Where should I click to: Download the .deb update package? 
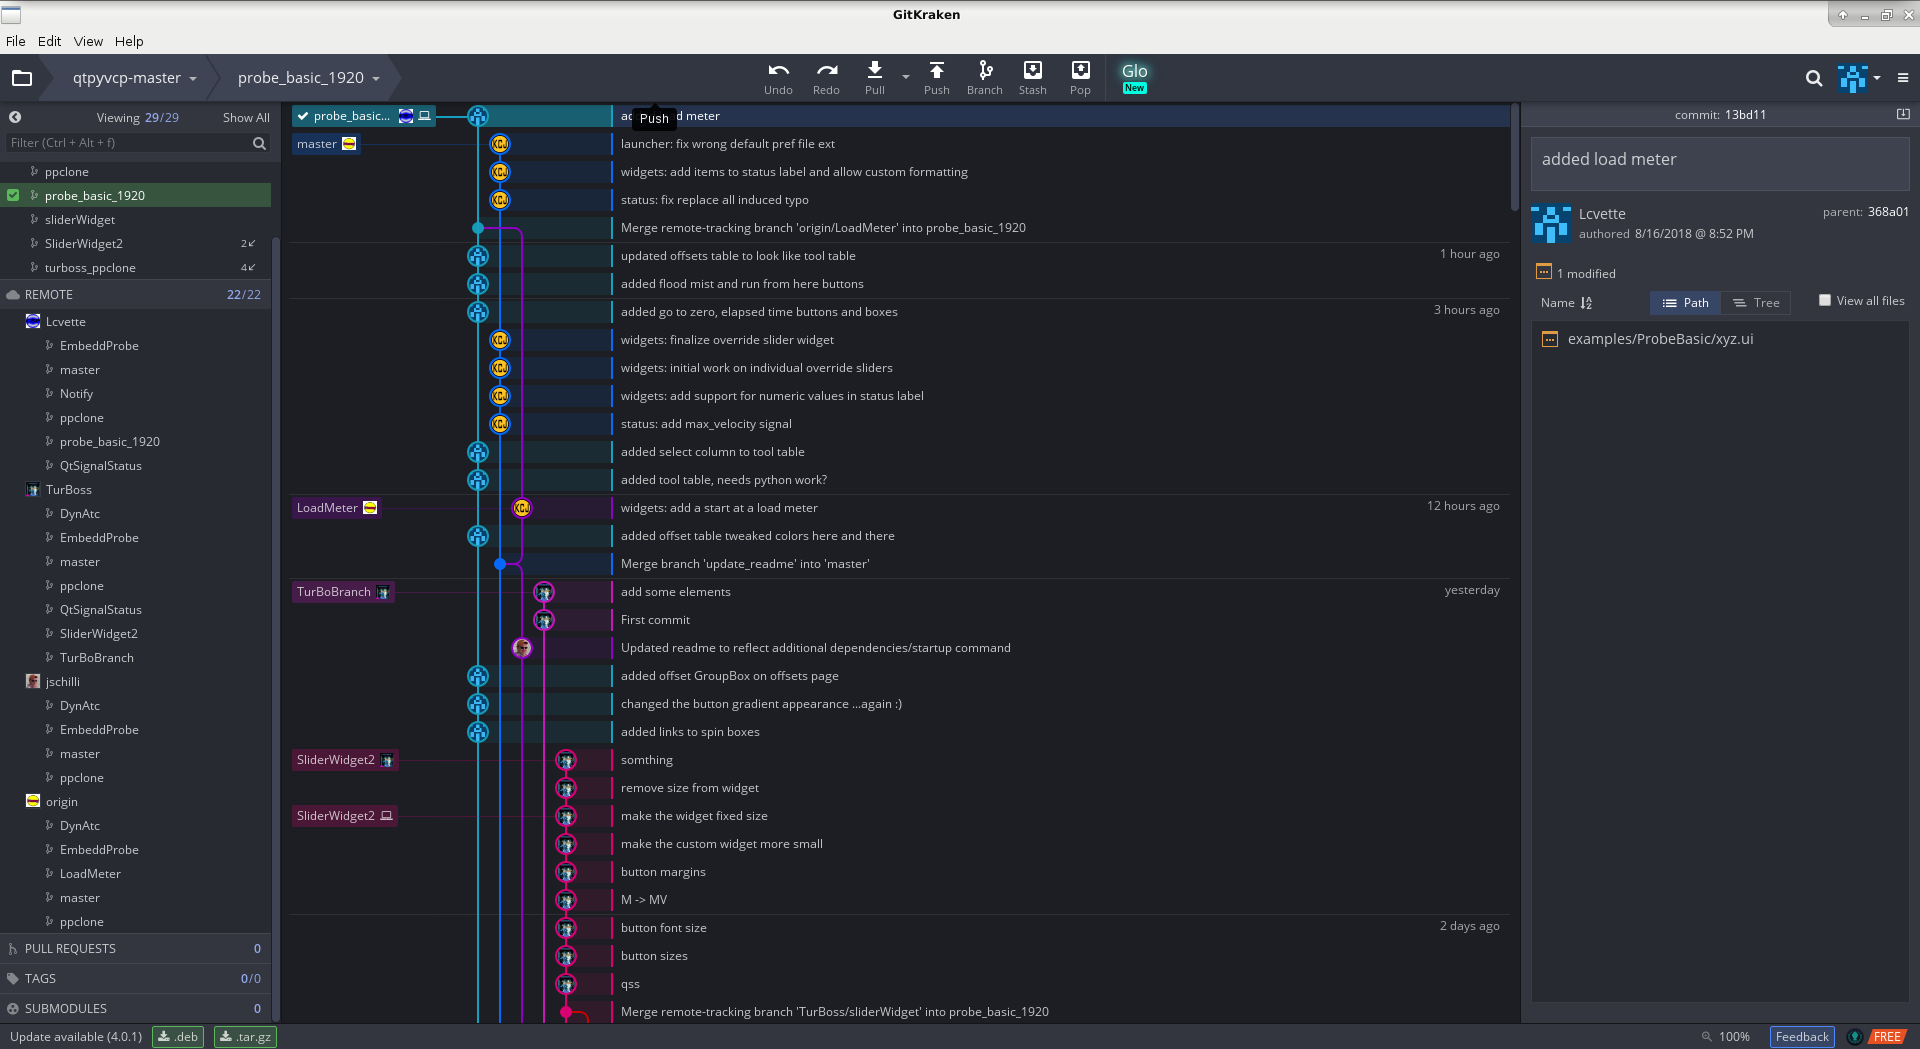click(x=178, y=1037)
